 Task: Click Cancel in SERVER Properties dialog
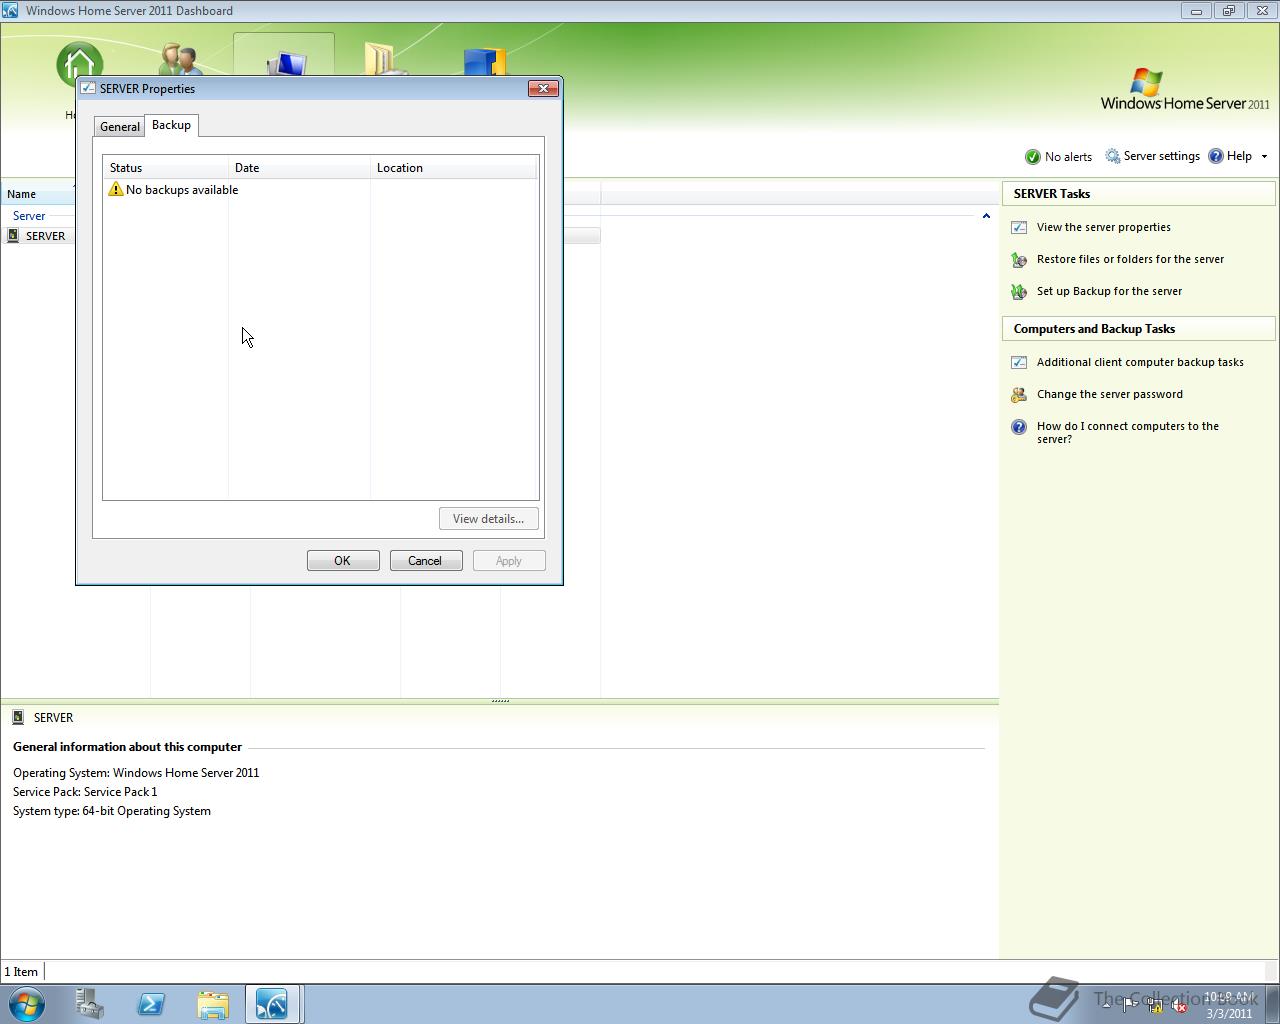click(425, 561)
